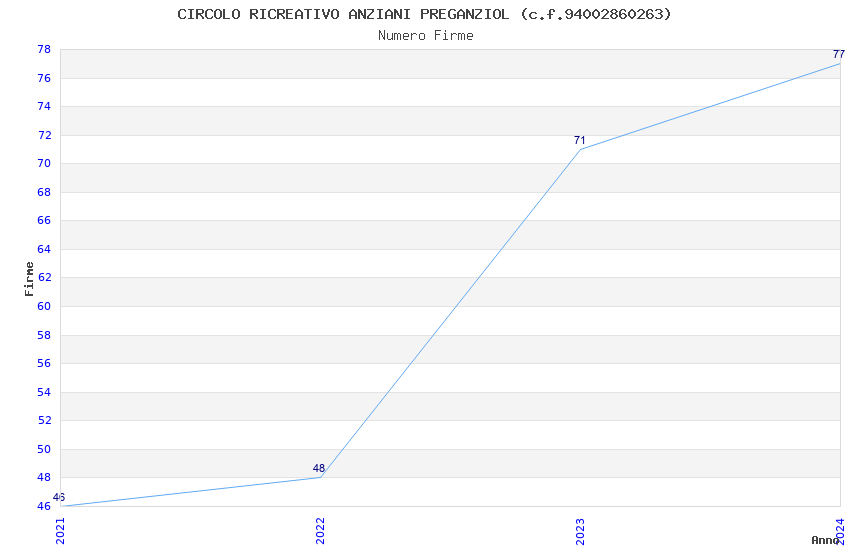Click data point label 77
The height and width of the screenshot is (550, 850).
839,54
